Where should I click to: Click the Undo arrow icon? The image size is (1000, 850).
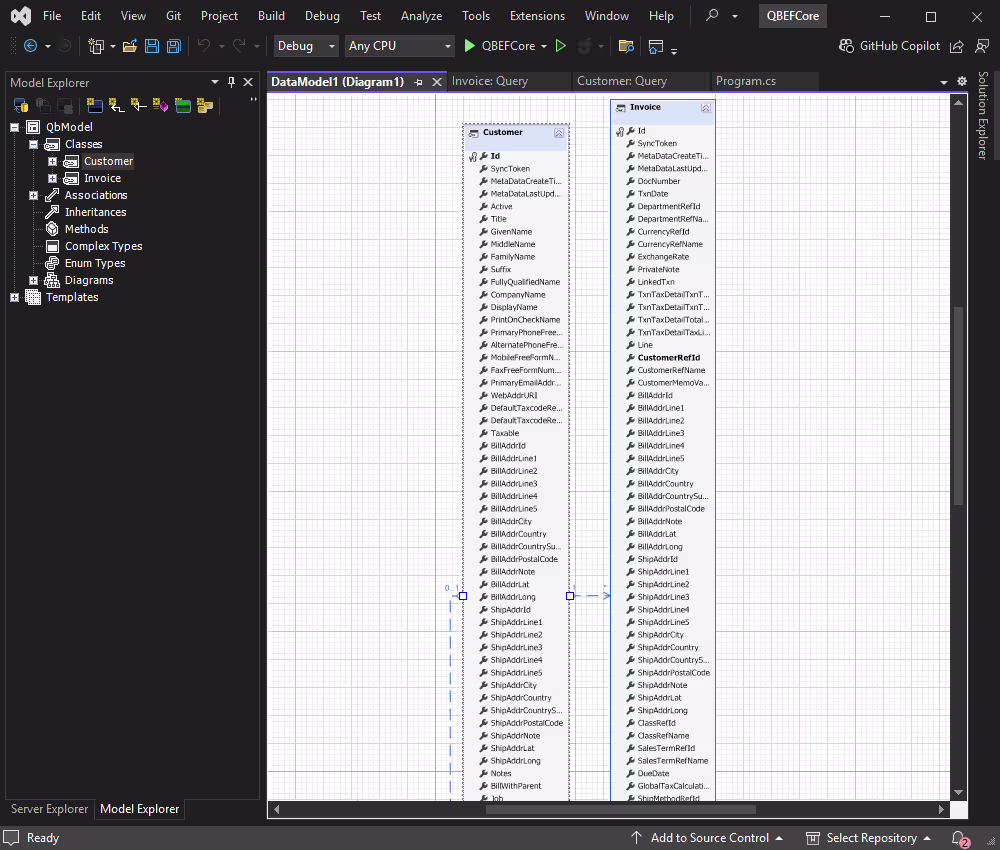click(203, 45)
